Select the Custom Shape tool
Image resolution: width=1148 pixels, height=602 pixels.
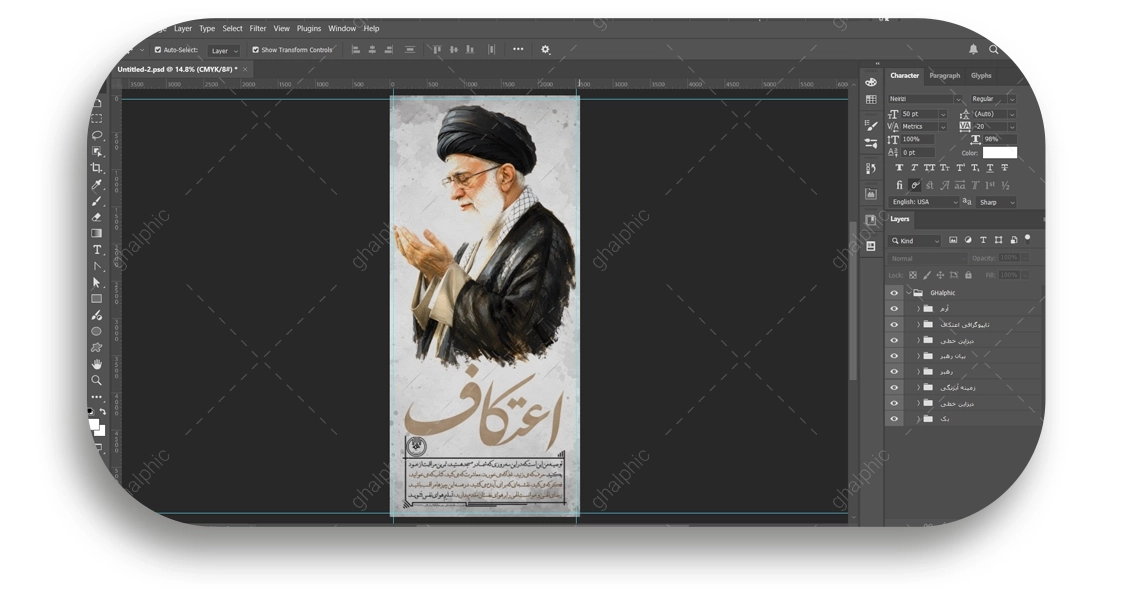tap(97, 348)
